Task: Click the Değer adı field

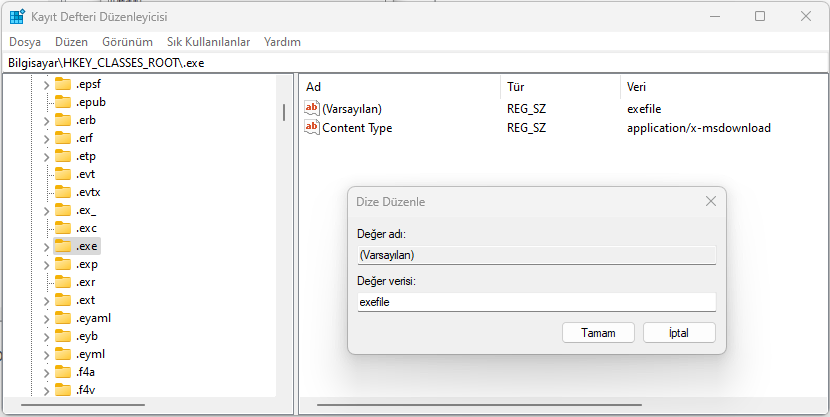Action: [x=537, y=255]
